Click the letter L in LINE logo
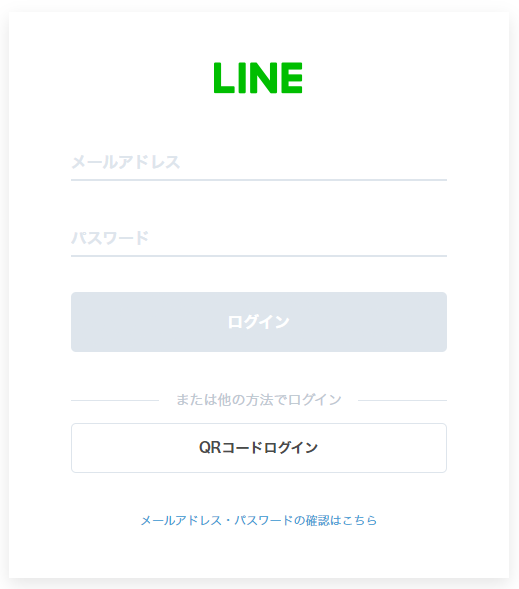This screenshot has height=589, width=519. 225,78
